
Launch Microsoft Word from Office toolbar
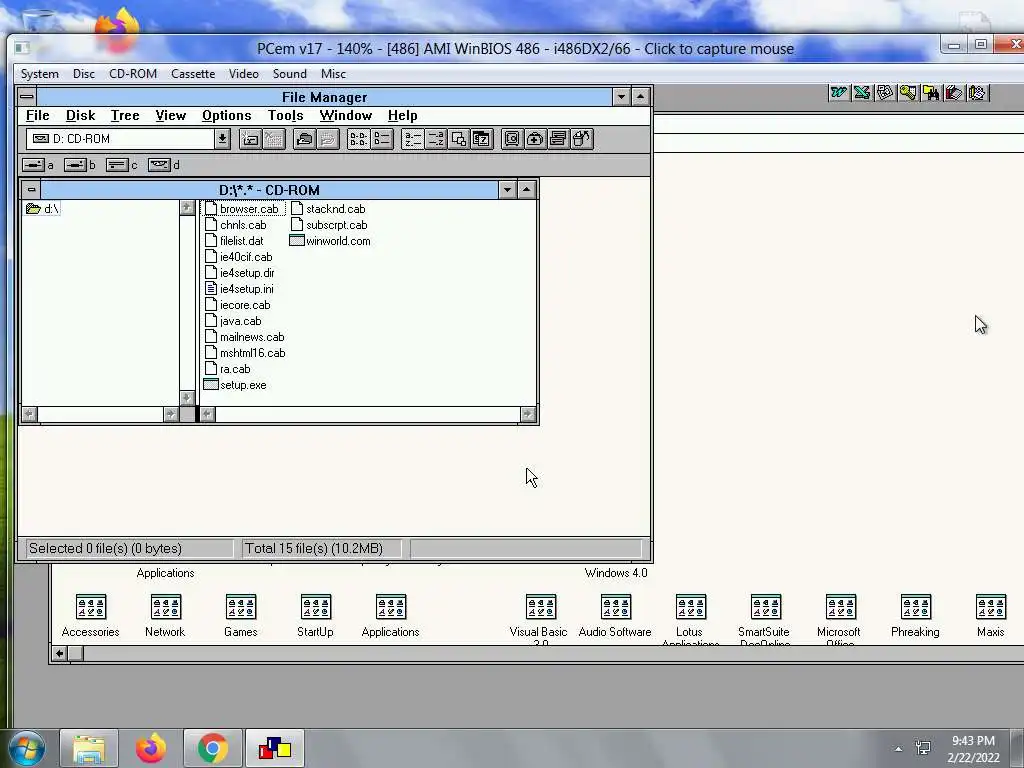point(839,93)
